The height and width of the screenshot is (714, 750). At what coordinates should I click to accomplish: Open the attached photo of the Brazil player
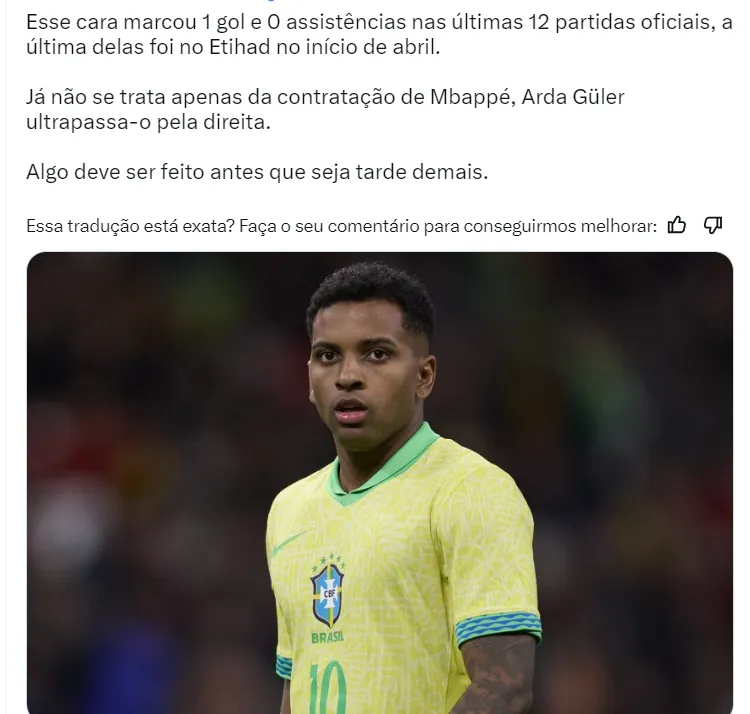(380, 483)
